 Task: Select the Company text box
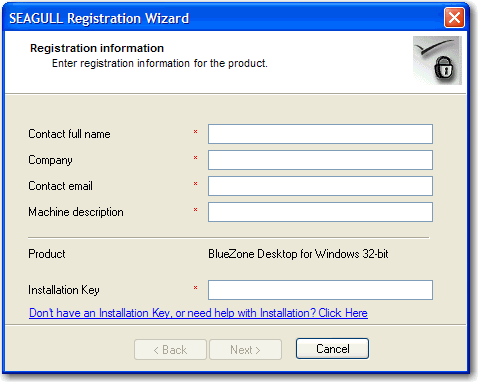point(320,160)
